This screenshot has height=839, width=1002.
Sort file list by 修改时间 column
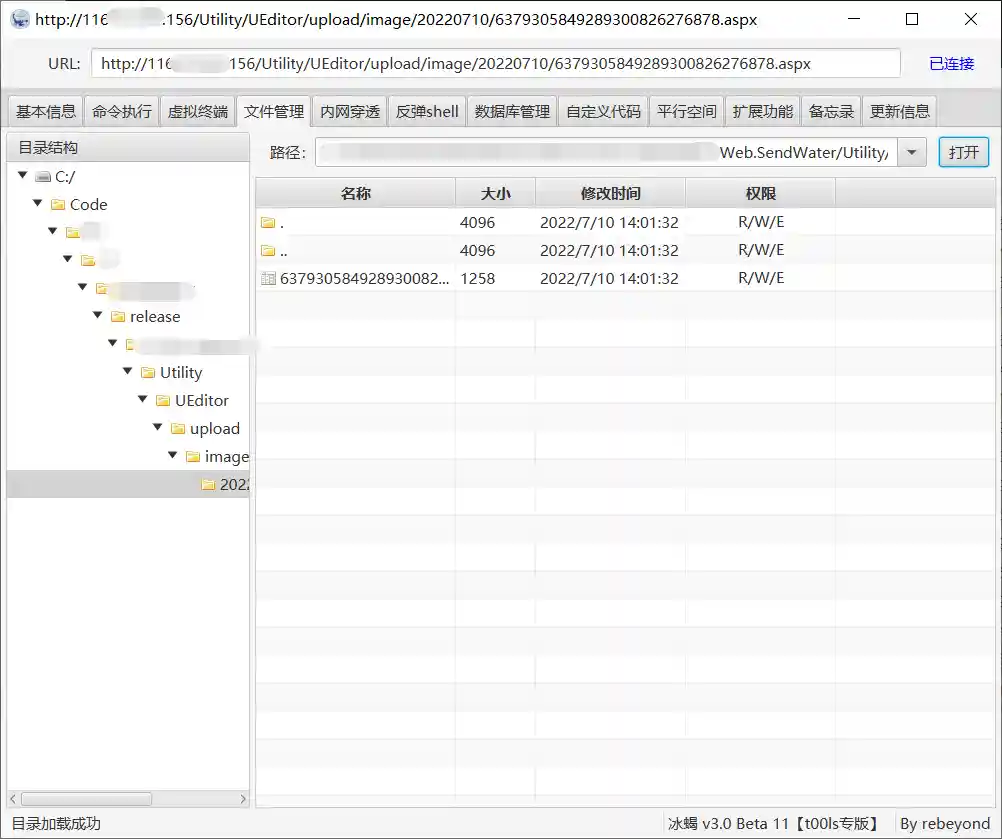pos(610,193)
